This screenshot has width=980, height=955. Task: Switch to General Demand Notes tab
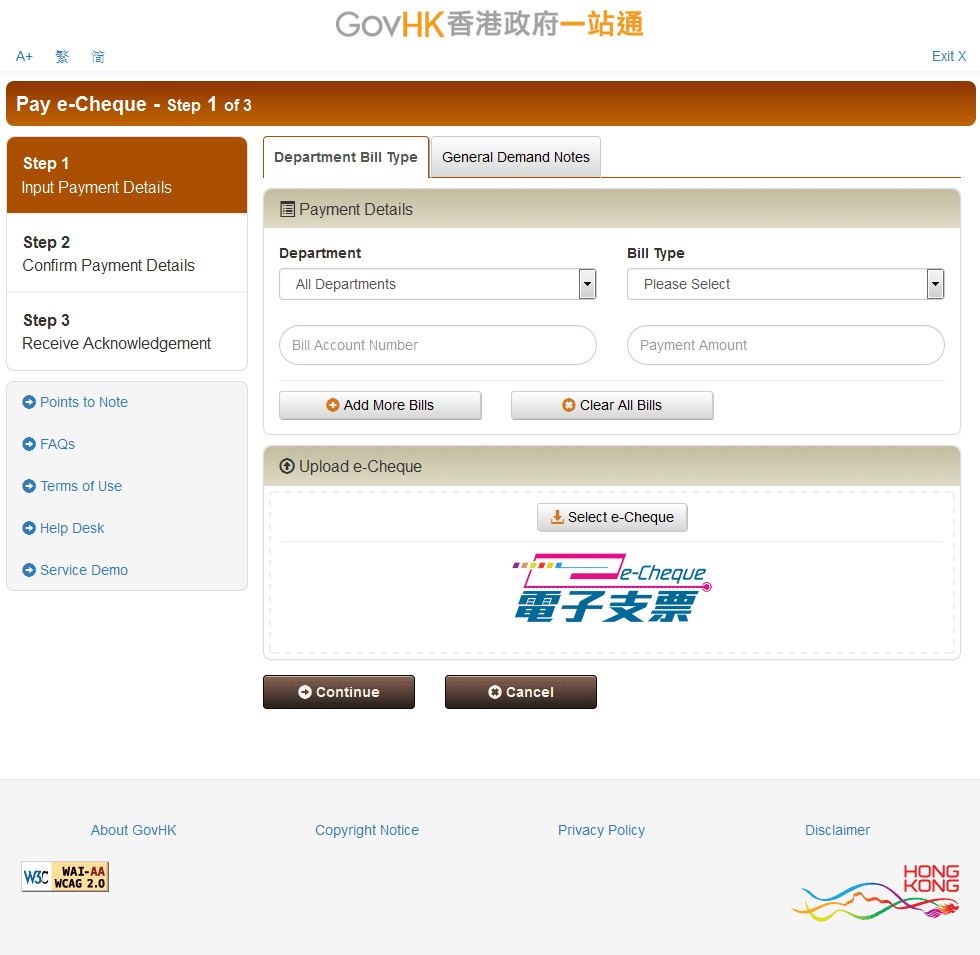tap(516, 158)
